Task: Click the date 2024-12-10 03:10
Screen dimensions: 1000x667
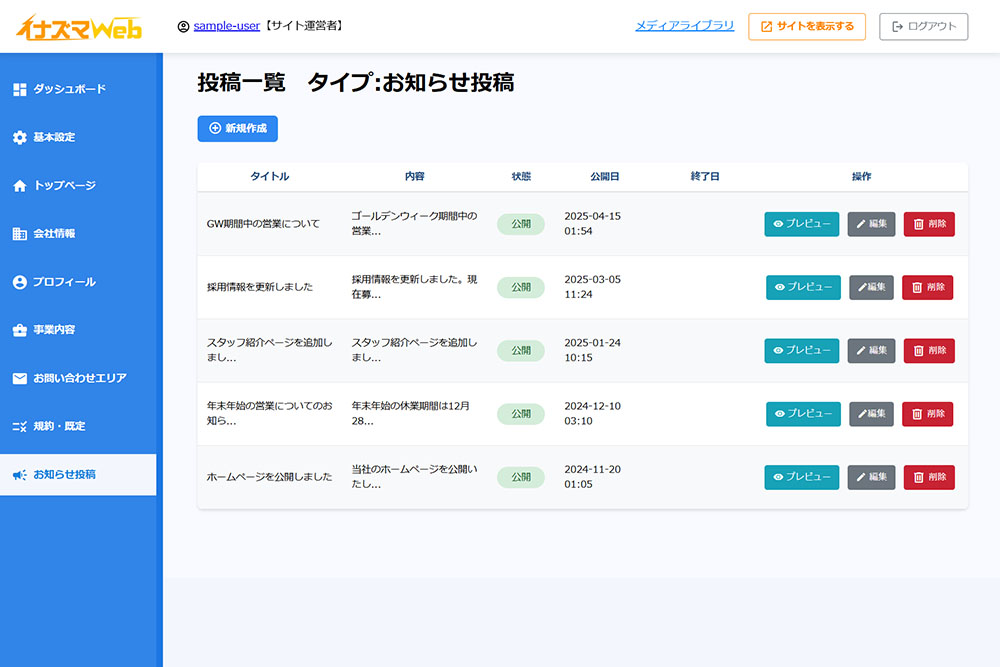Action: (x=592, y=413)
